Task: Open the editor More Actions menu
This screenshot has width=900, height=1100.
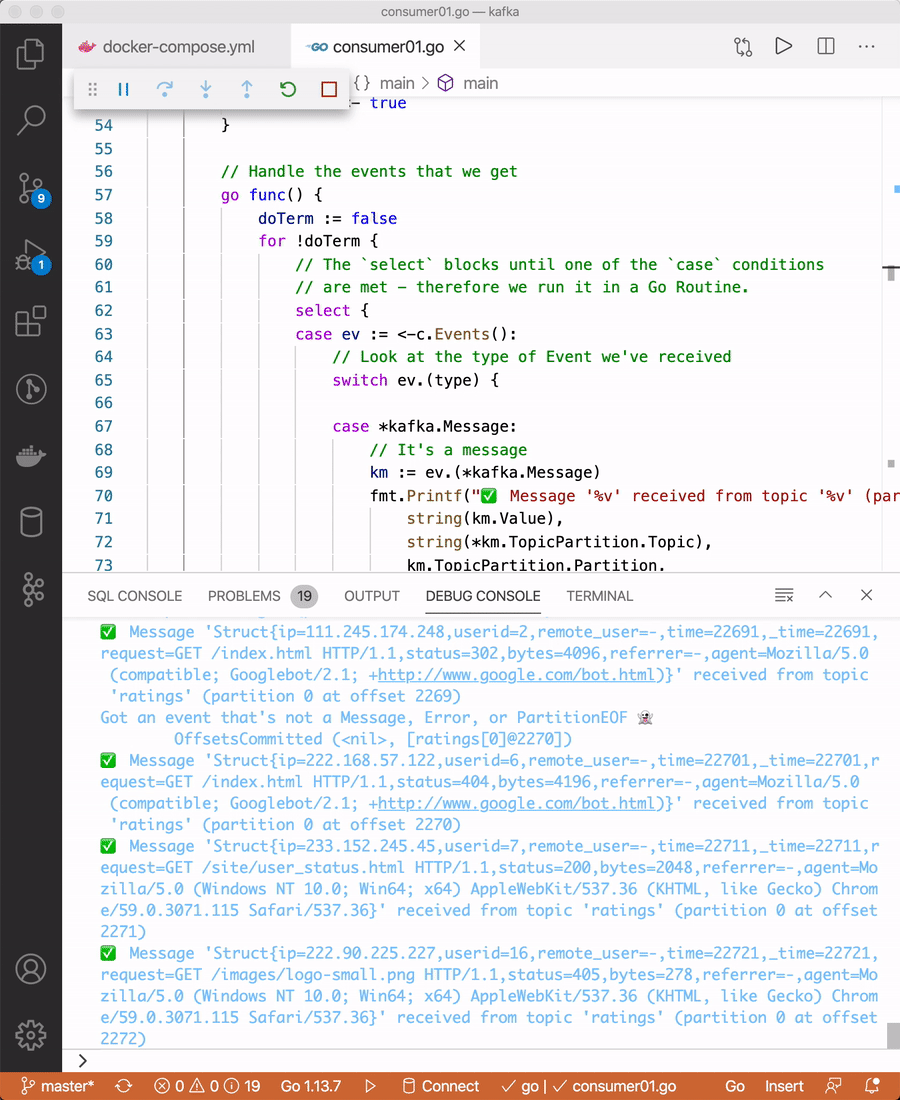Action: click(866, 47)
